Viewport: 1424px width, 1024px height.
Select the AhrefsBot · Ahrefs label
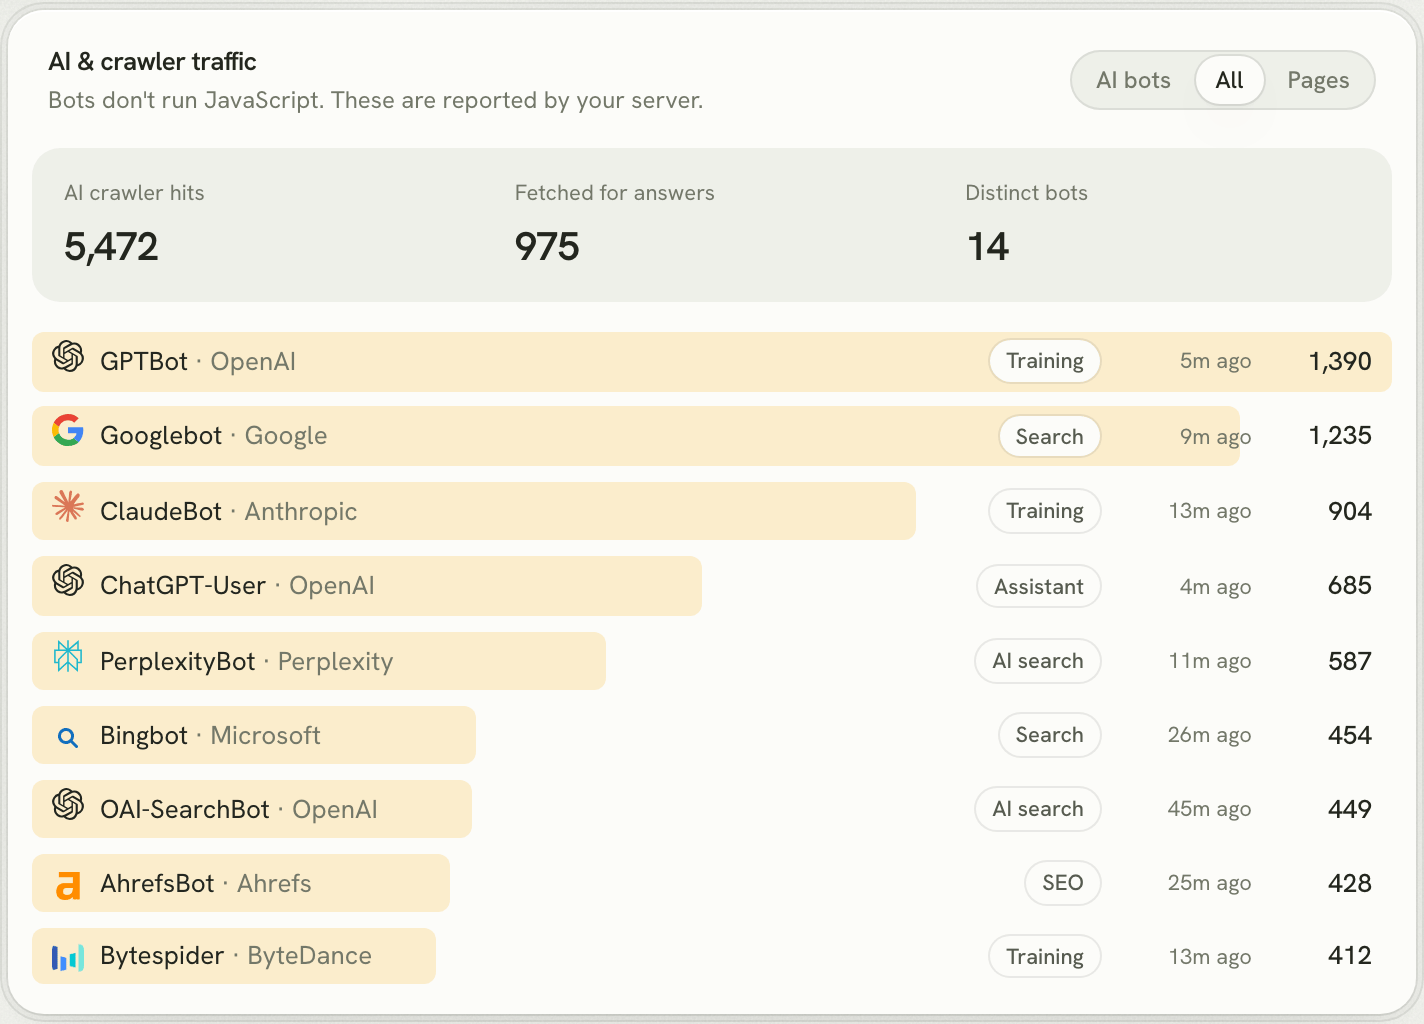pyautogui.click(x=206, y=884)
